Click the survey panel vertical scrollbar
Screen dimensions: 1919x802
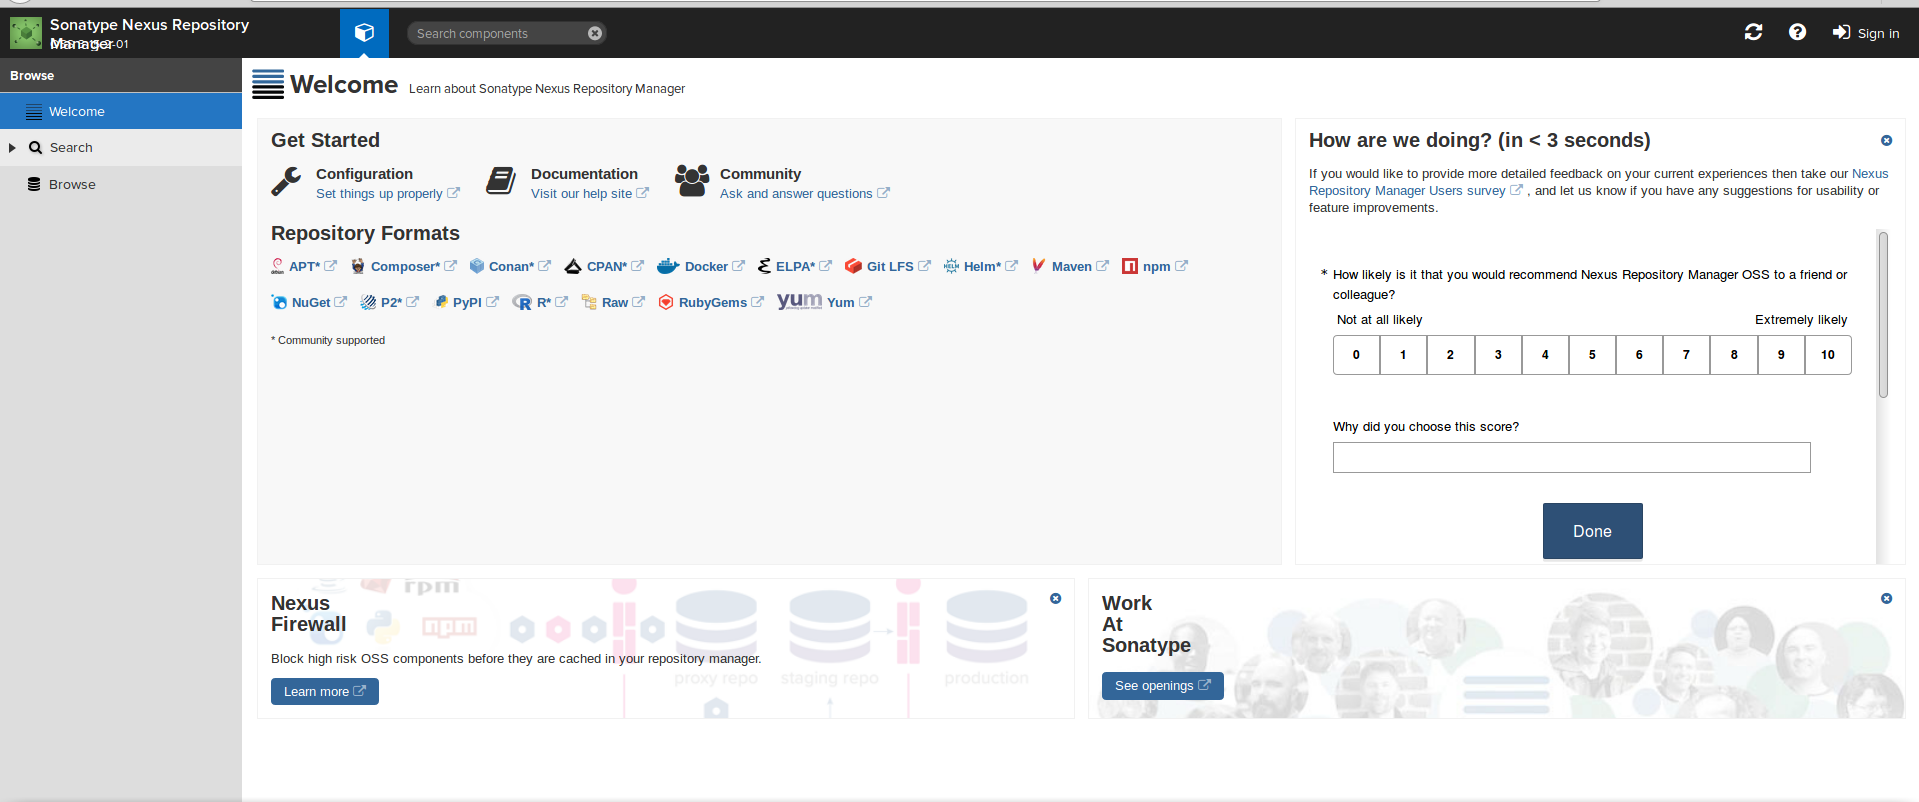click(1883, 315)
